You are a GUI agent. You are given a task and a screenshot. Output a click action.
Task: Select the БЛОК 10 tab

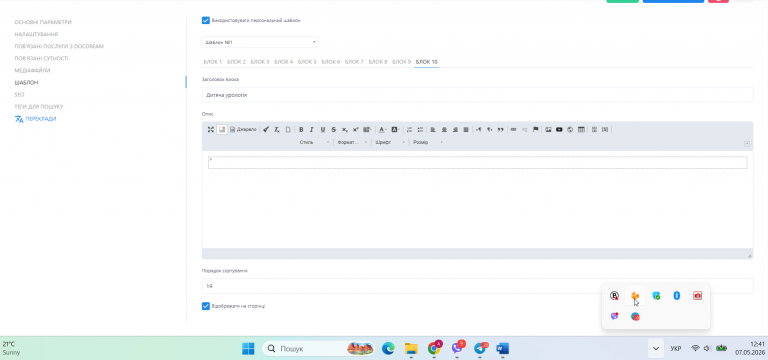coord(427,62)
